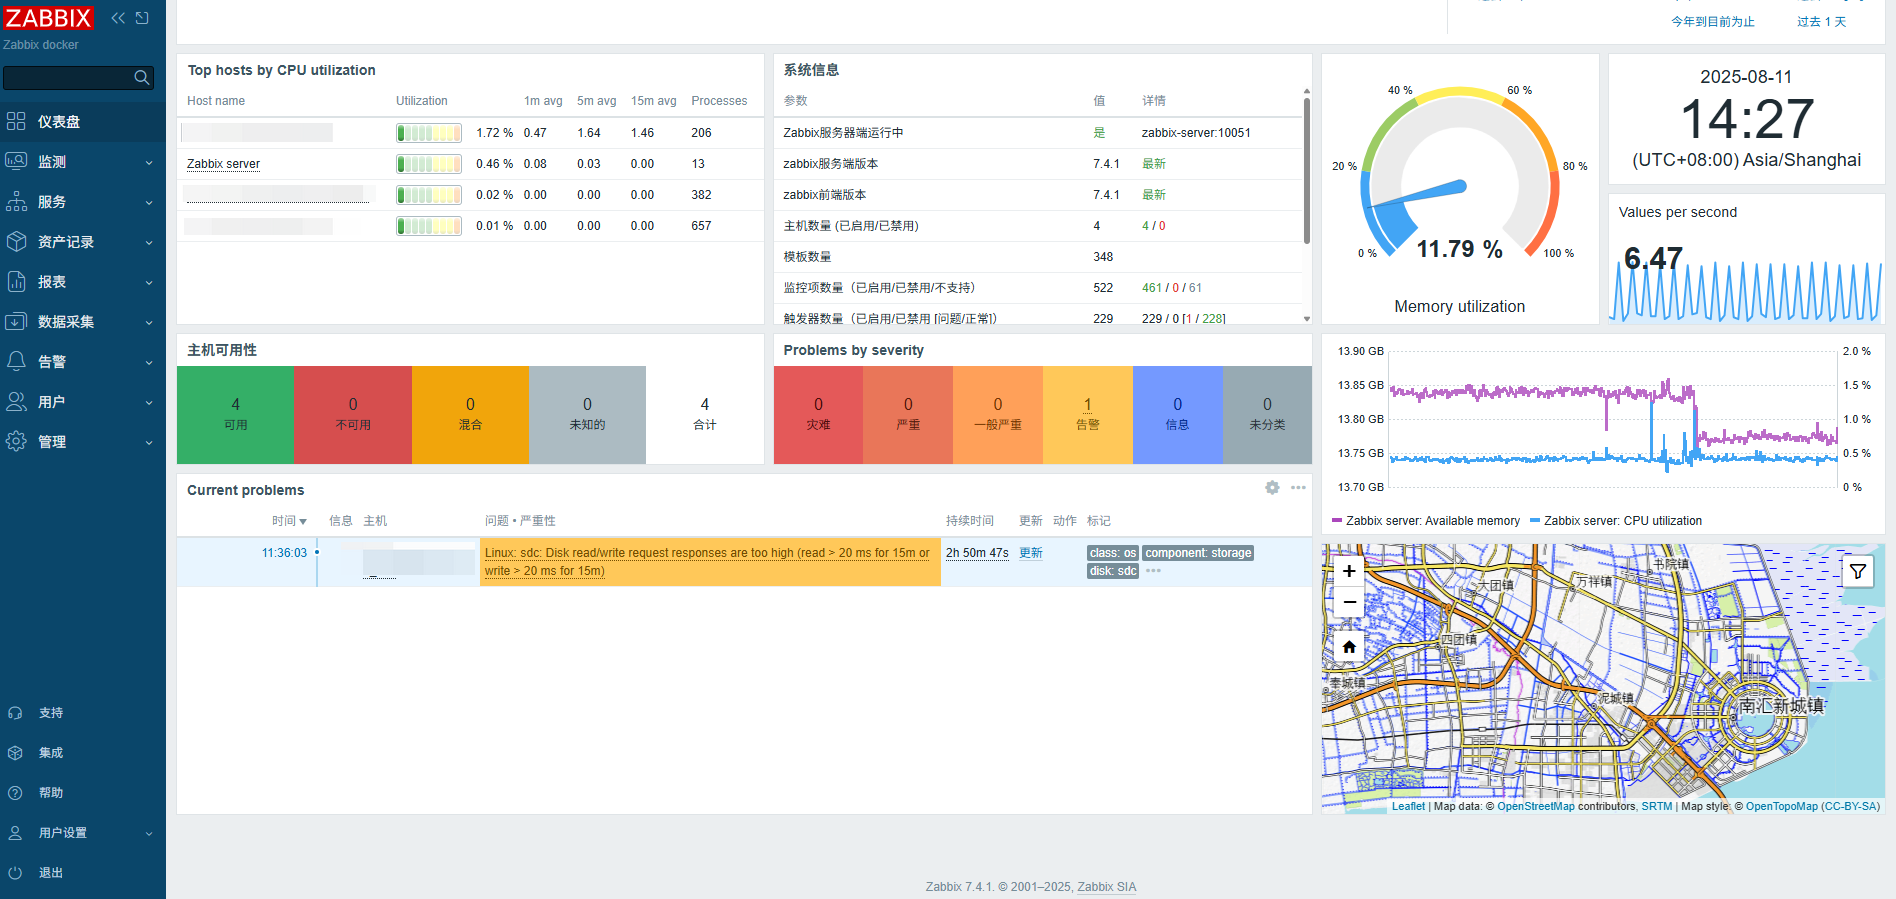Click the 退出 power icon
Viewport: 1896px width, 899px height.
15,873
